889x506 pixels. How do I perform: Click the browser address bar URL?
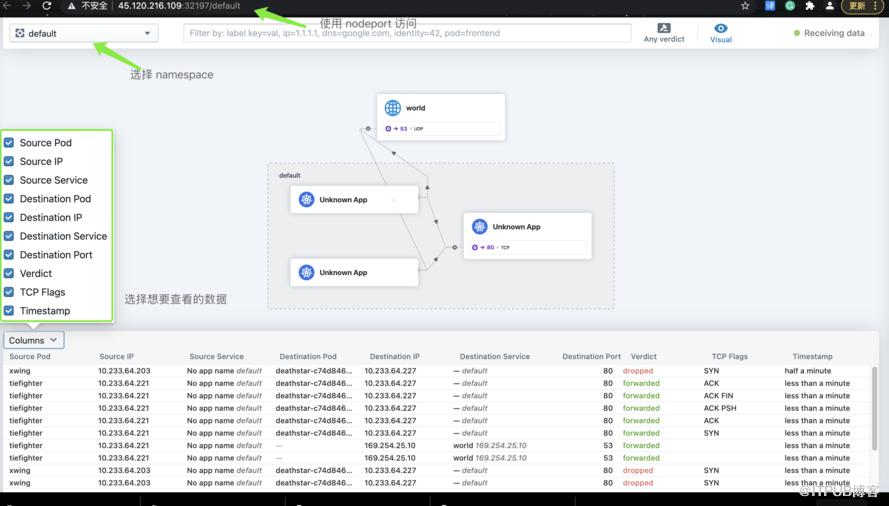pos(179,6)
